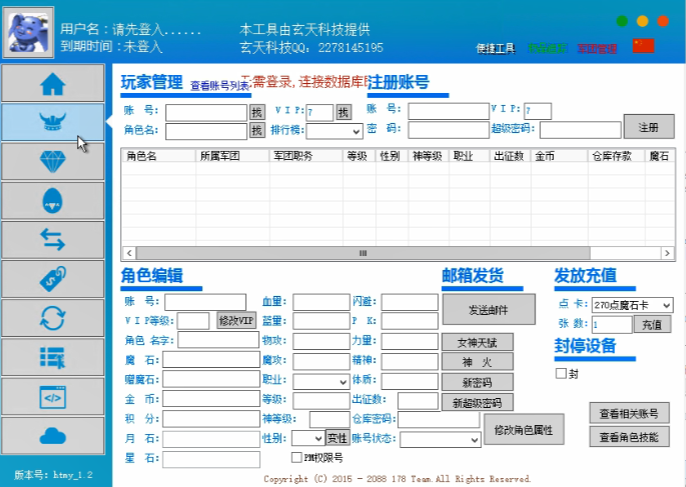
Task: Focus 角色名 search field
Action: (x=206, y=131)
